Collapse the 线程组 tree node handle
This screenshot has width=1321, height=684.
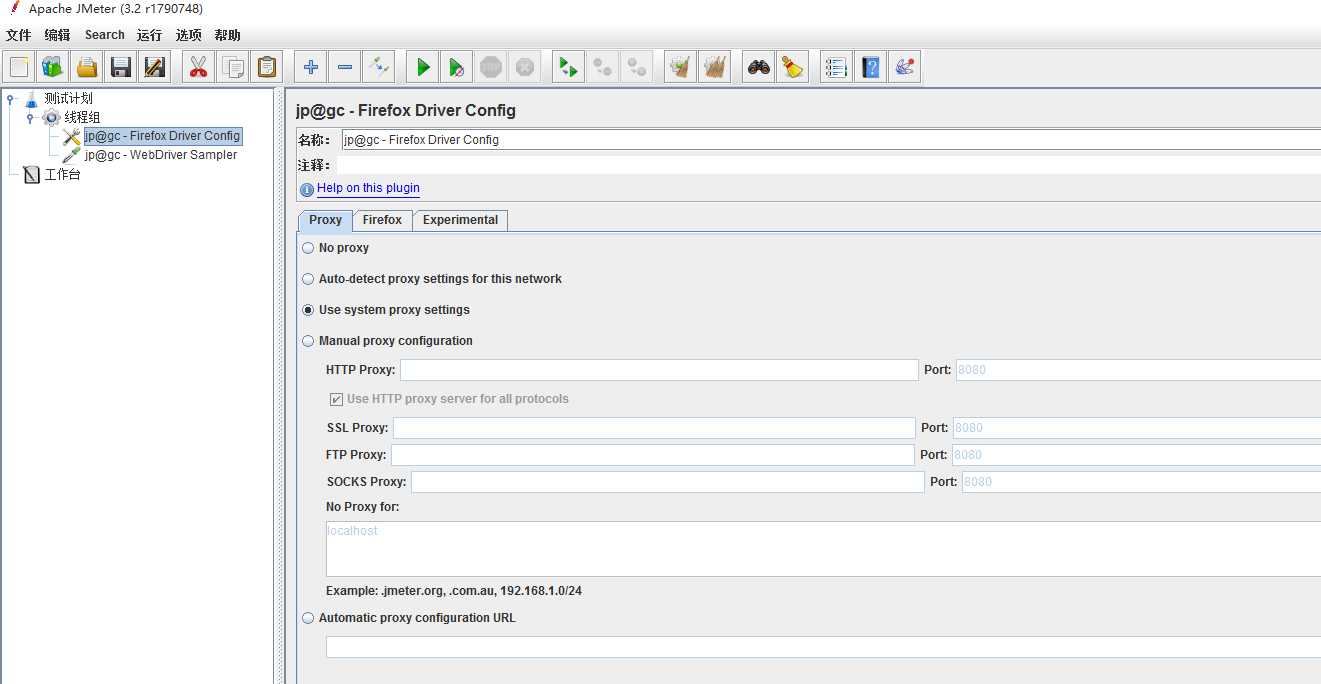[x=30, y=117]
